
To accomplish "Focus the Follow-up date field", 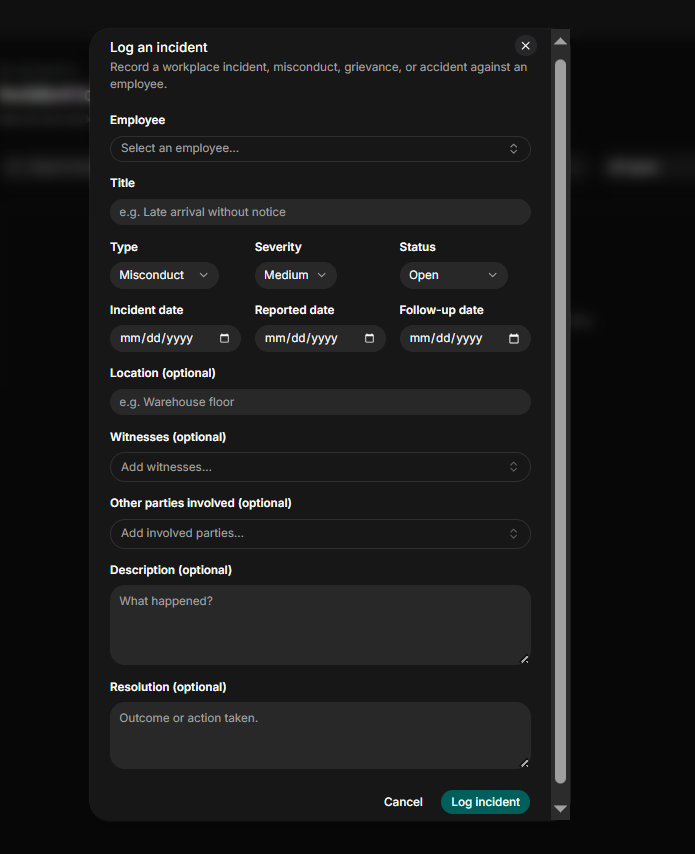I will click(x=465, y=338).
